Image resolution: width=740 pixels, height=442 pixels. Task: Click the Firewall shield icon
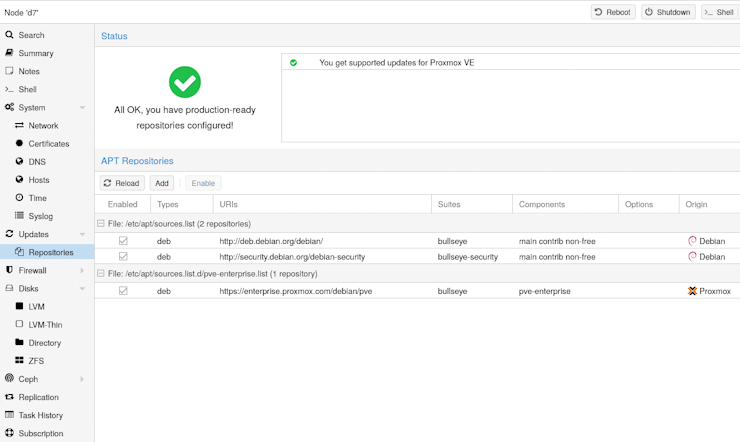pyautogui.click(x=9, y=270)
